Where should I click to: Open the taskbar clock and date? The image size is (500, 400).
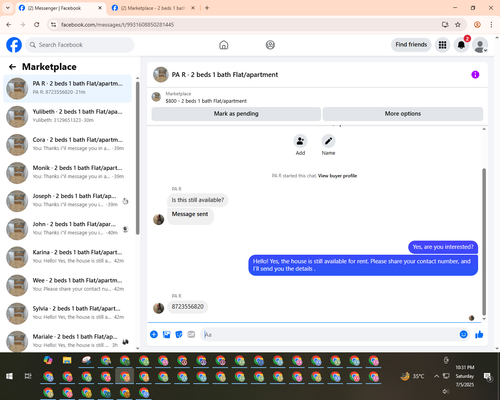tap(465, 376)
